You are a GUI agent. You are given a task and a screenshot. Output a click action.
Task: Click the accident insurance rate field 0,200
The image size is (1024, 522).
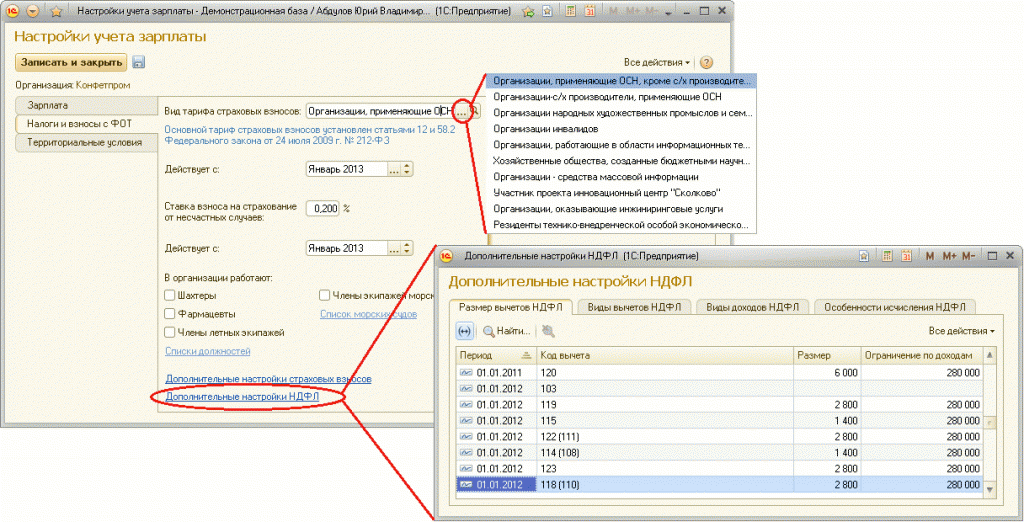(x=323, y=208)
